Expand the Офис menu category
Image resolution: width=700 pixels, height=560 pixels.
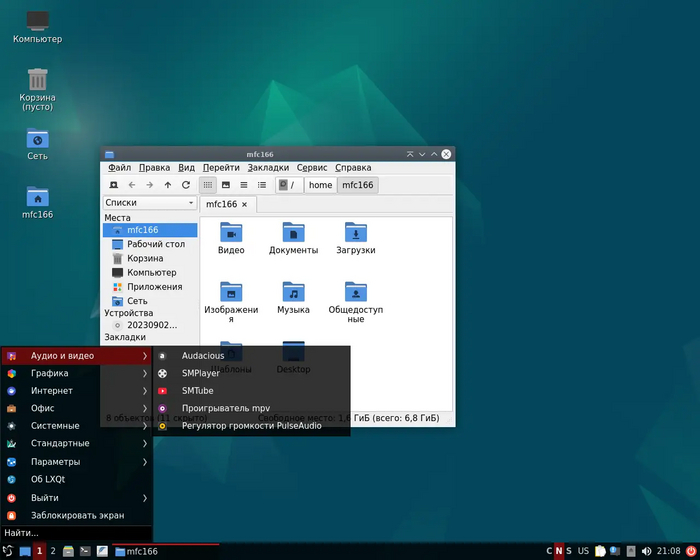point(77,408)
